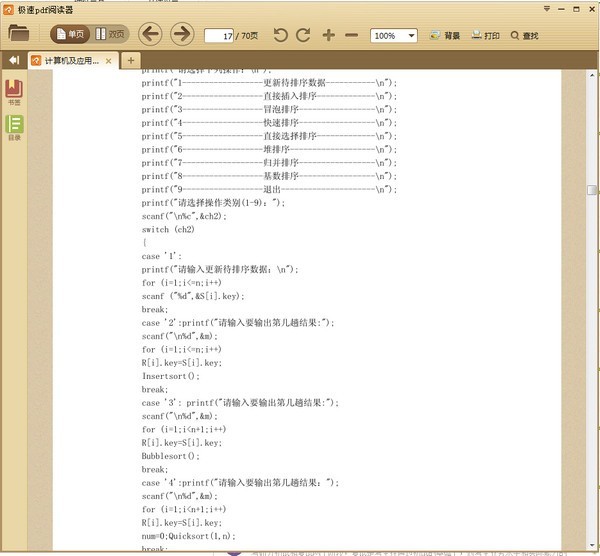Go to the previous page arrow
This screenshot has height=556, width=600.
coord(149,35)
